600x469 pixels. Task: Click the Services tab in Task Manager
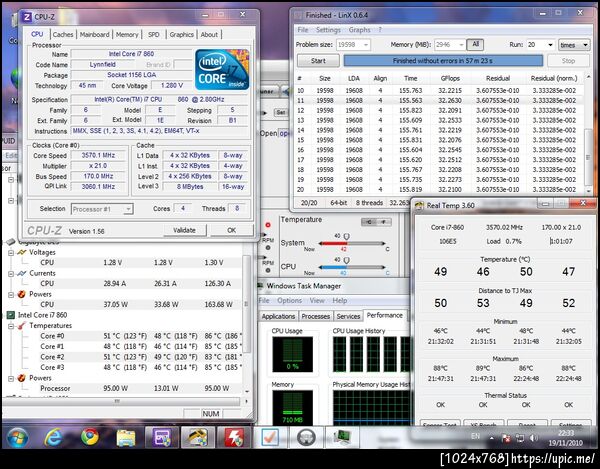pyautogui.click(x=348, y=316)
